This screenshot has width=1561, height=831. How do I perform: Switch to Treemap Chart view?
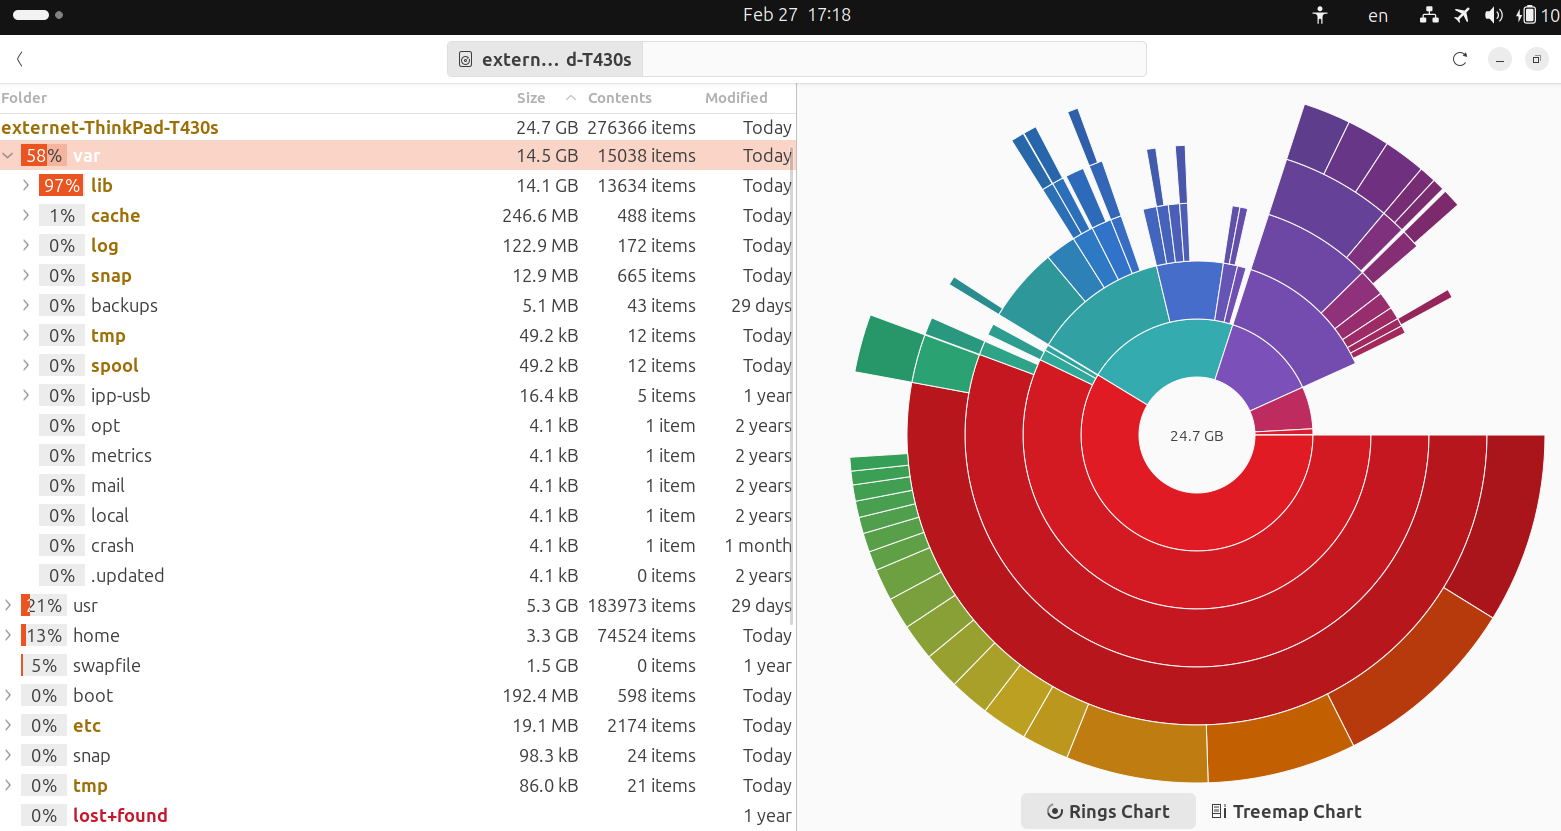pos(1286,811)
